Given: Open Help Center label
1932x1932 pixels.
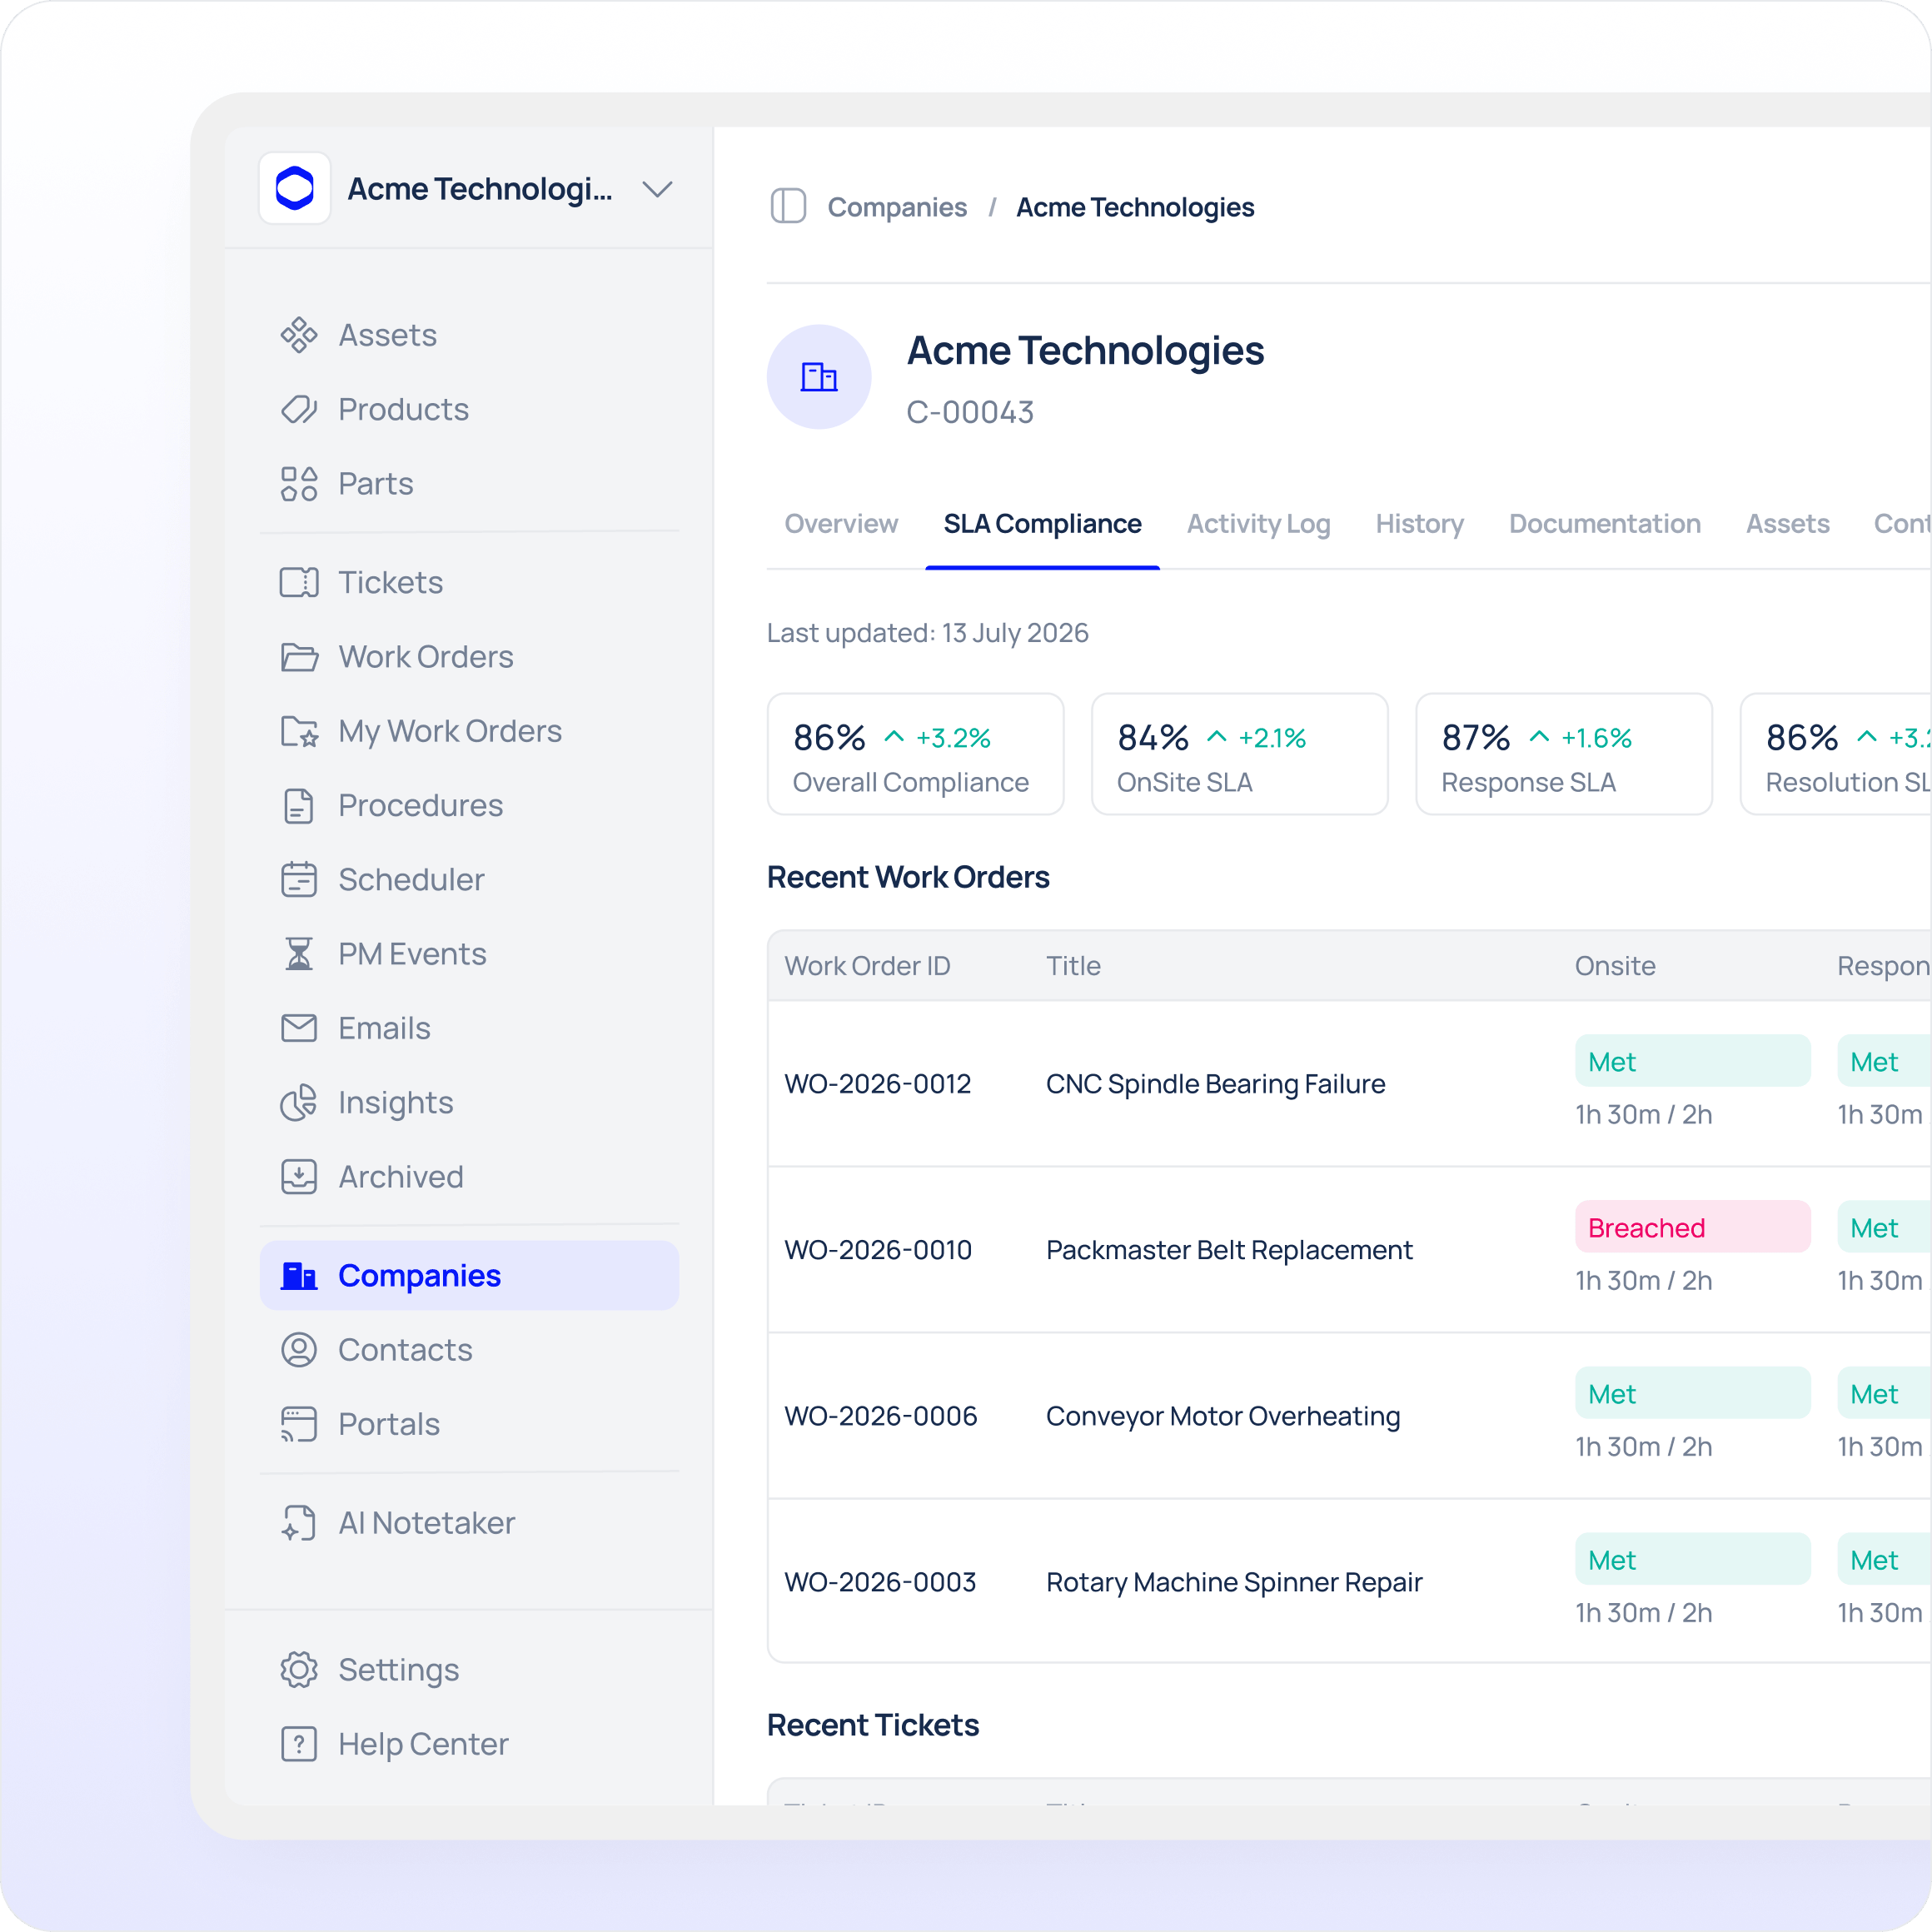Looking at the screenshot, I should (x=422, y=1744).
